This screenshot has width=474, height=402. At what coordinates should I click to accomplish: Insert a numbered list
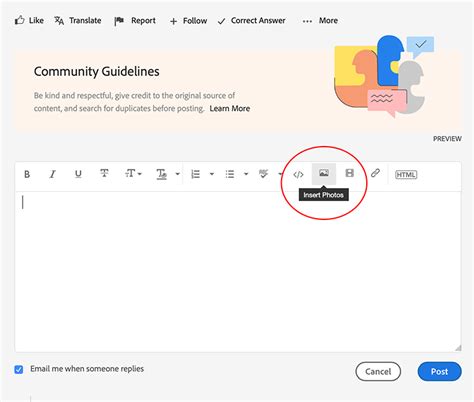coord(195,174)
